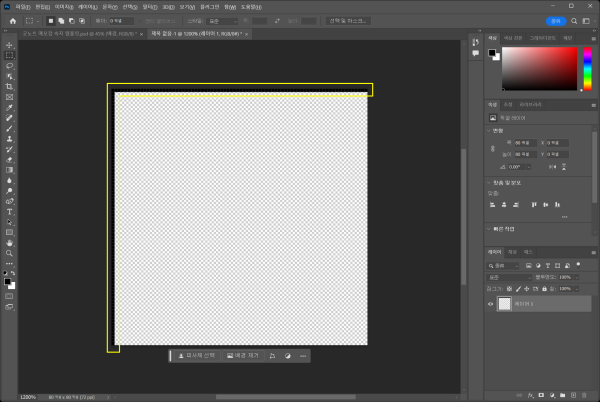The image size is (600, 402).
Task: Open the 스타일 dropdown in options bar
Action: click(x=222, y=21)
